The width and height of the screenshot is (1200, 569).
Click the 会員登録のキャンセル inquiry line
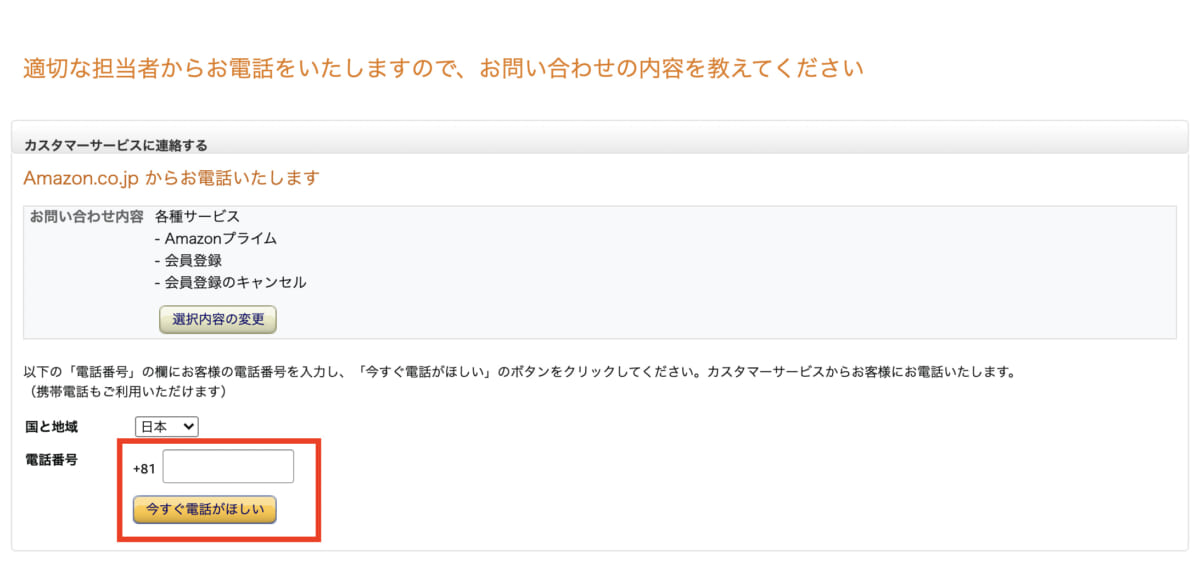[x=231, y=282]
